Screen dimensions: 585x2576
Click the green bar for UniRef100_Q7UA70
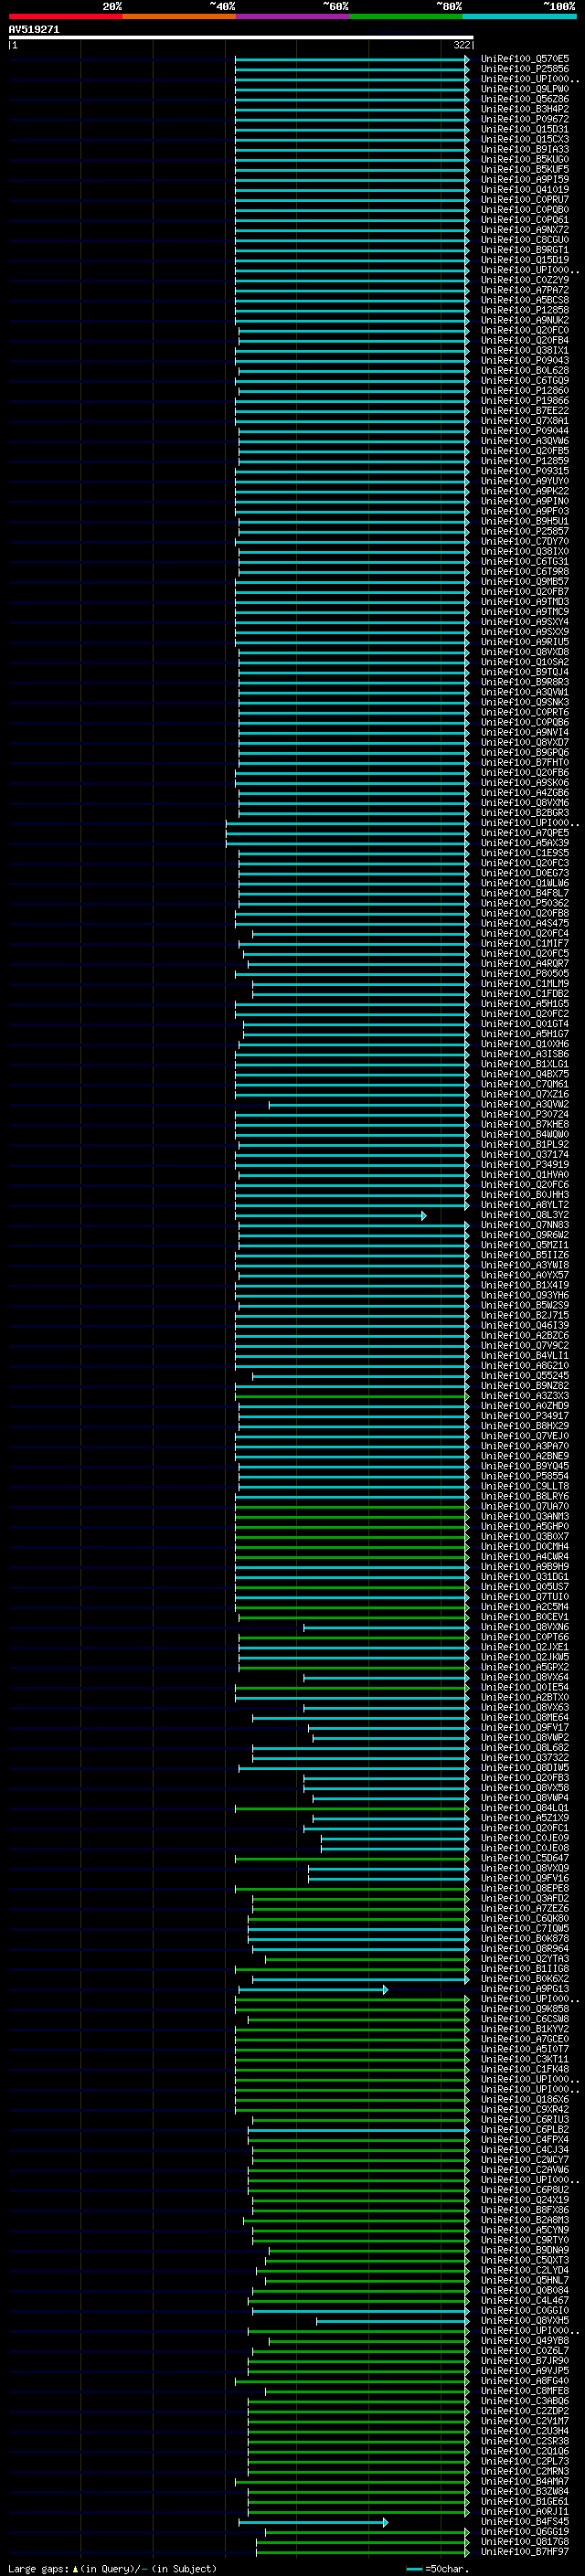[352, 1506]
